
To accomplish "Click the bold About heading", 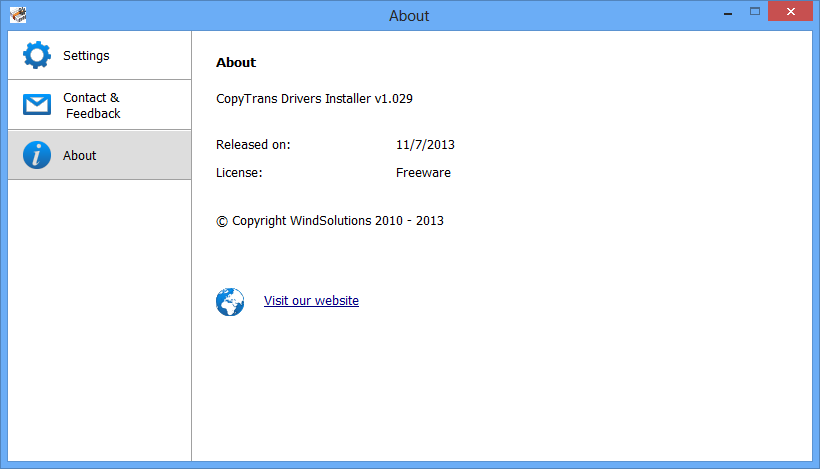I will click(x=236, y=62).
